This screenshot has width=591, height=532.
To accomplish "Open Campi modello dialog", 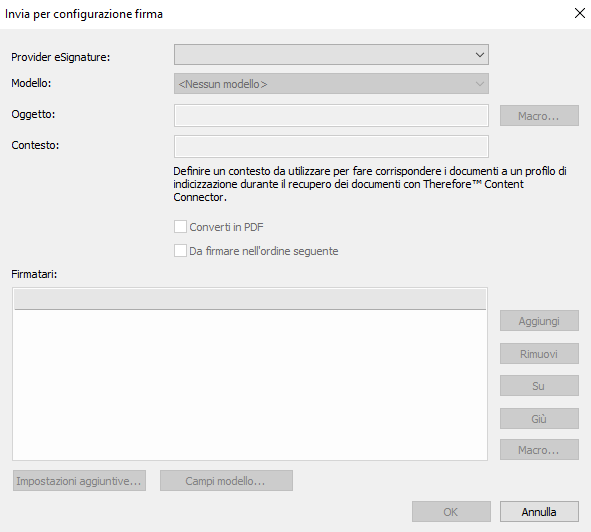I will click(x=226, y=481).
